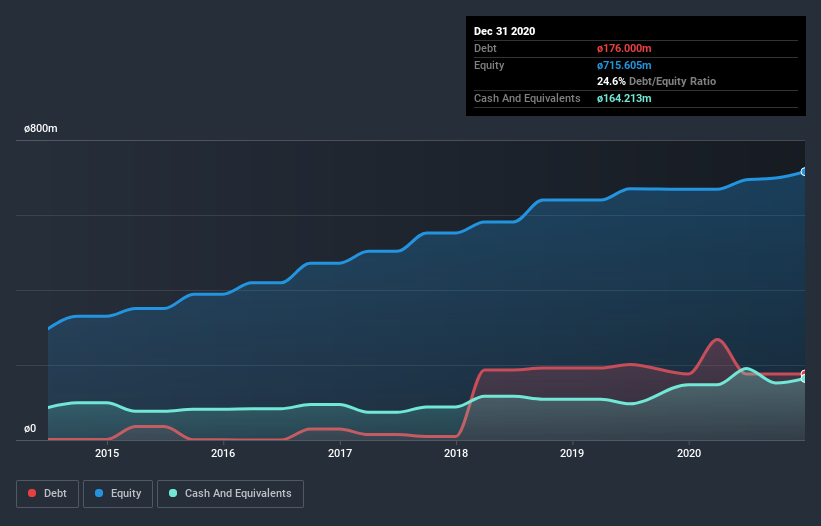
Task: Click the teal Cash end-point marker
Action: click(804, 378)
